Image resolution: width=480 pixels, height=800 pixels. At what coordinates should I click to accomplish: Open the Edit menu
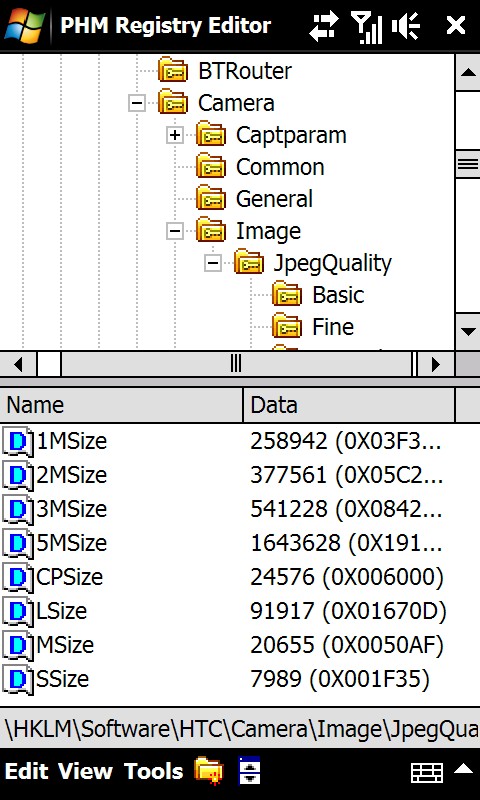[27, 771]
